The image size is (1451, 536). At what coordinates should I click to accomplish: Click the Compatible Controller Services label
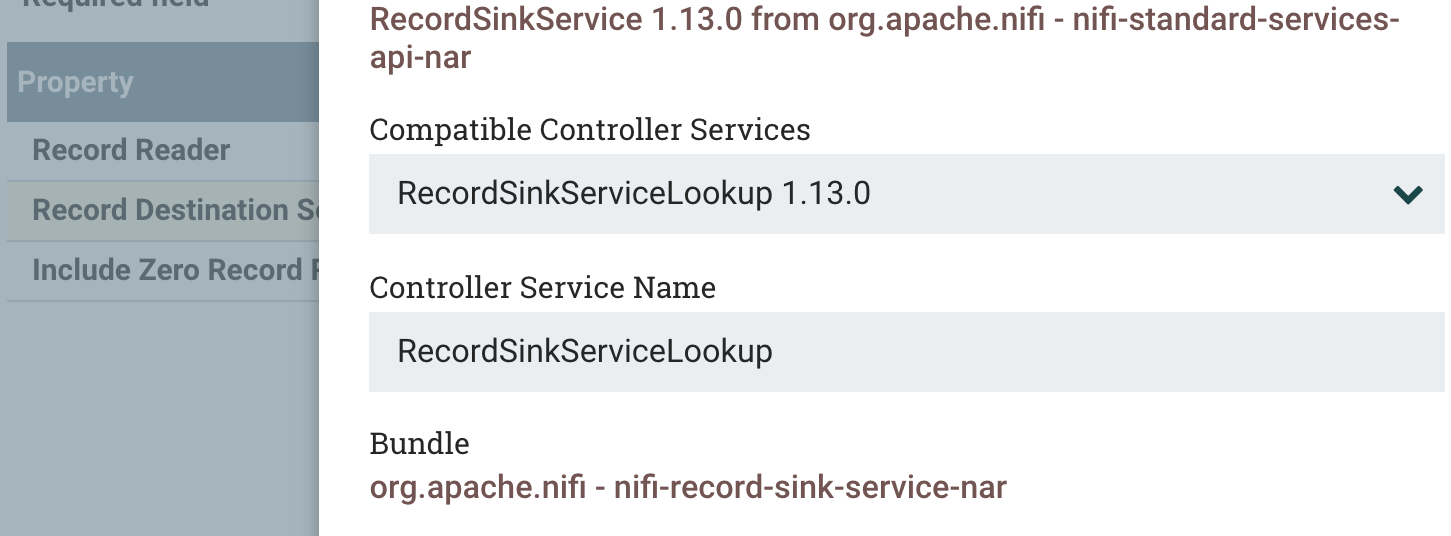coord(589,130)
